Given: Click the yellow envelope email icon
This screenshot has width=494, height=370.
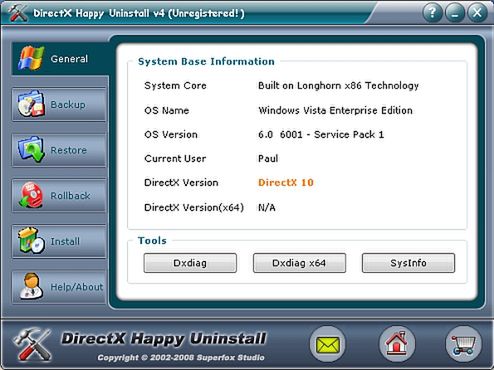Looking at the screenshot, I should coord(328,344).
